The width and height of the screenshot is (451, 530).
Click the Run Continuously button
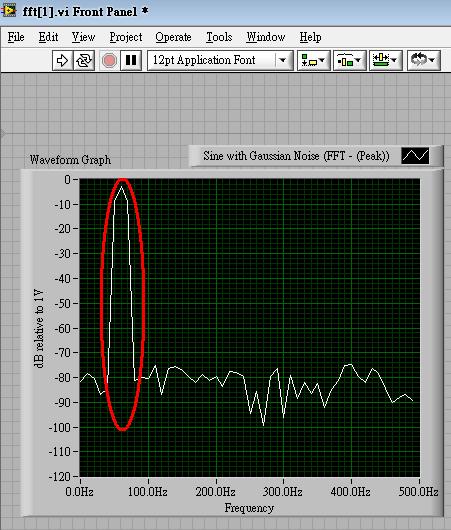click(x=84, y=61)
